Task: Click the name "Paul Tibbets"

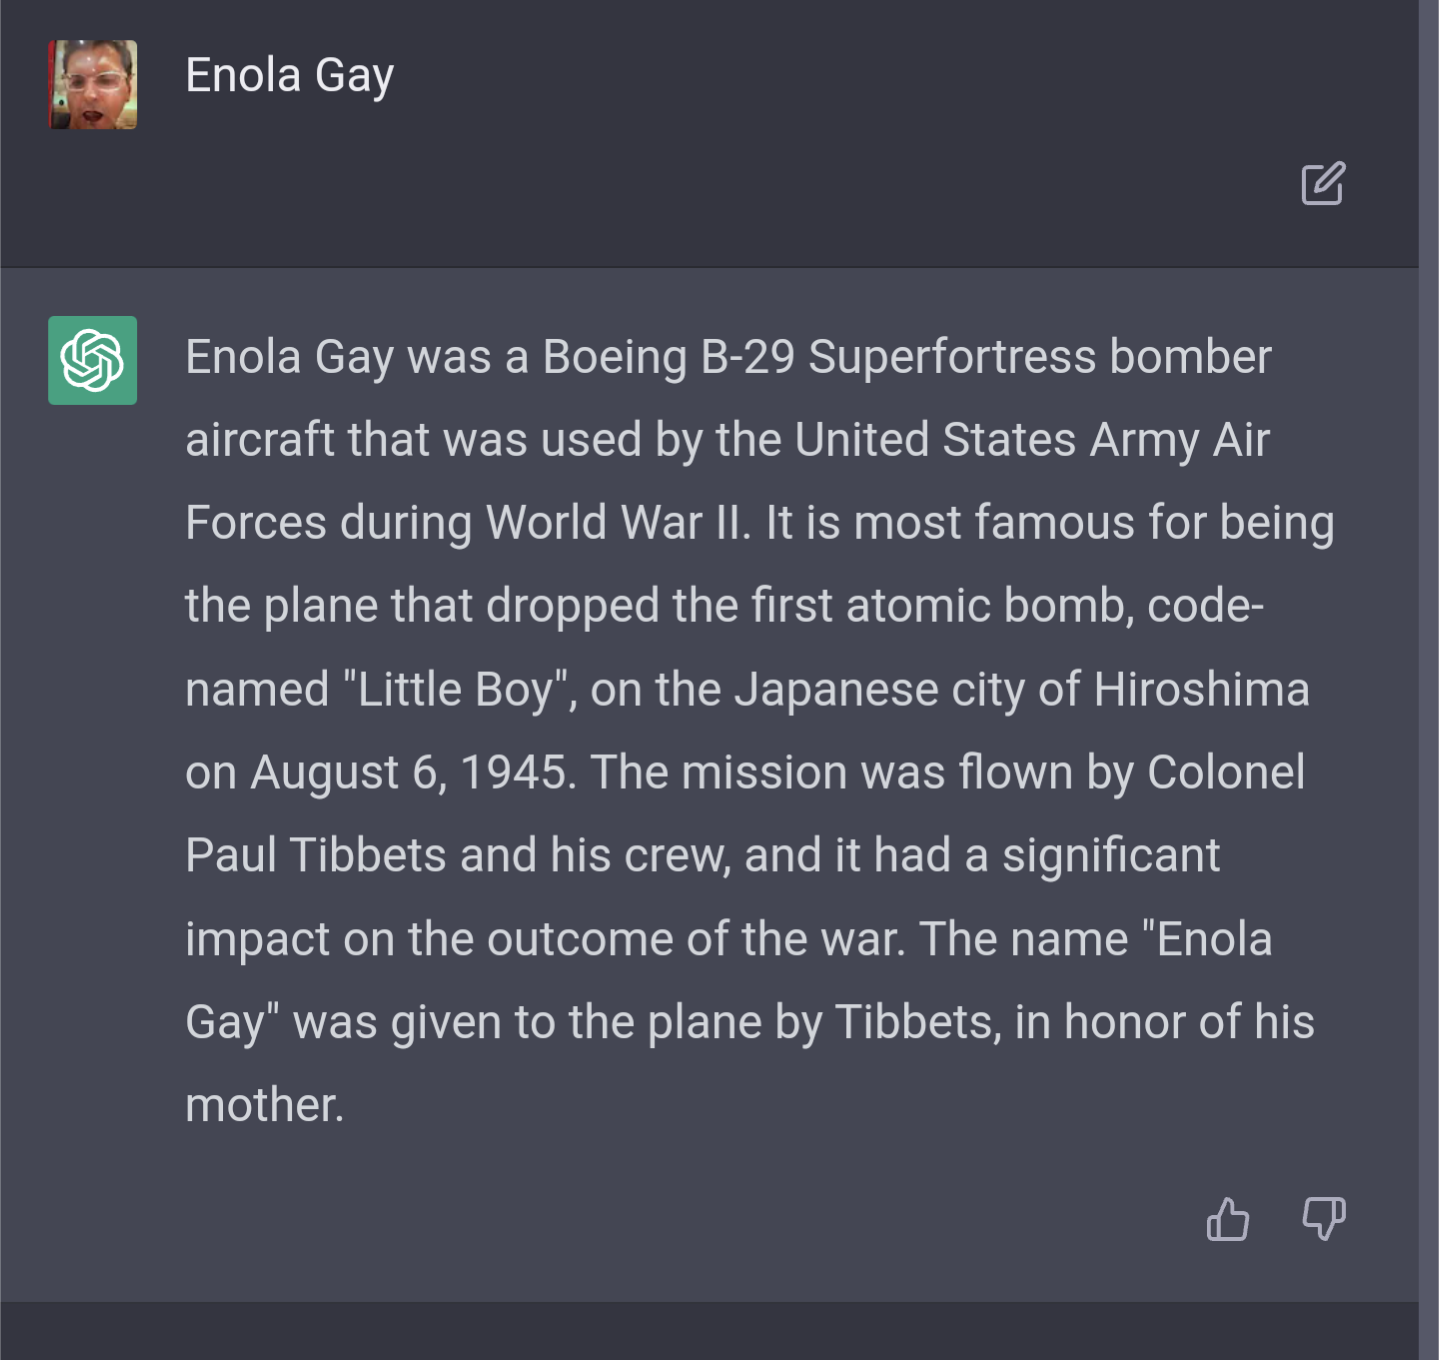Action: 315,856
